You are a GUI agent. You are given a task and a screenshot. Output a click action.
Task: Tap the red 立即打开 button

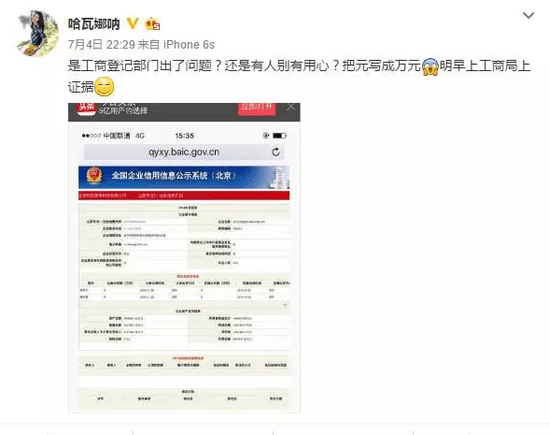(257, 108)
